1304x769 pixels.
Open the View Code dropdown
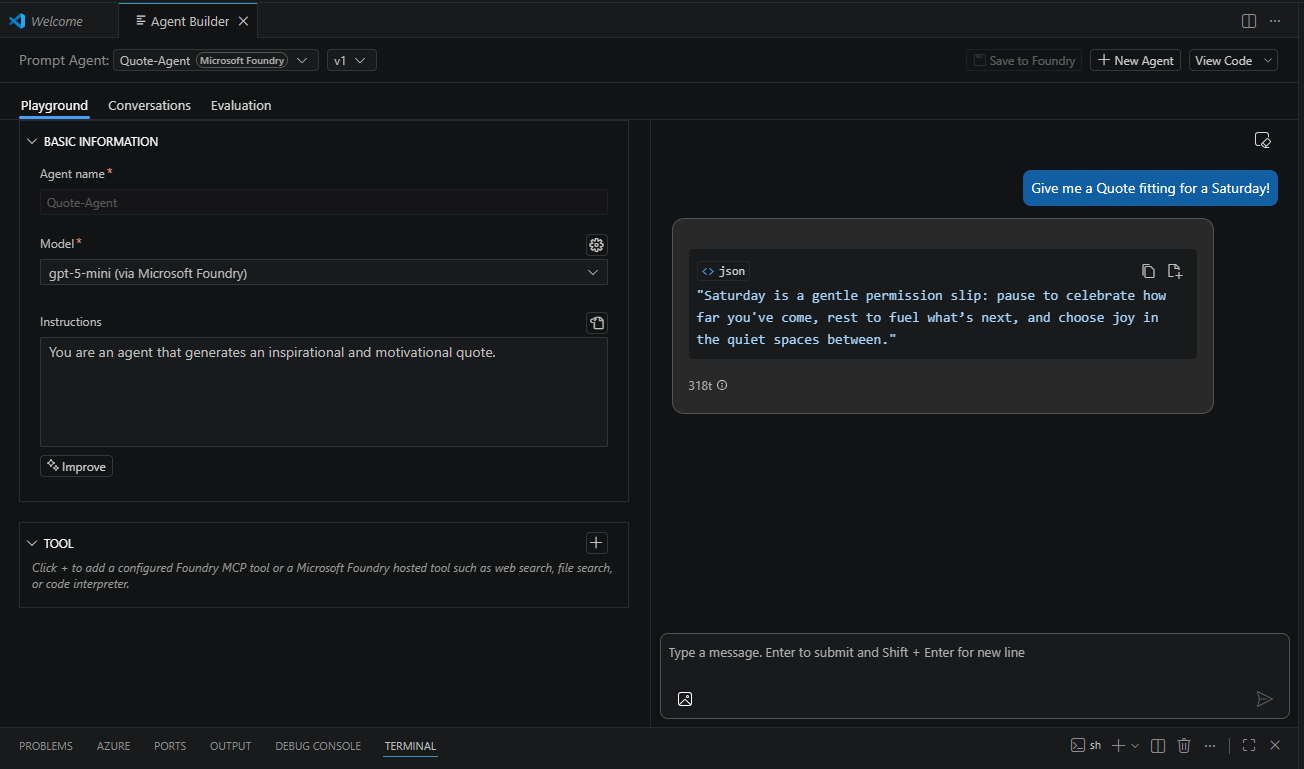tap(1233, 61)
